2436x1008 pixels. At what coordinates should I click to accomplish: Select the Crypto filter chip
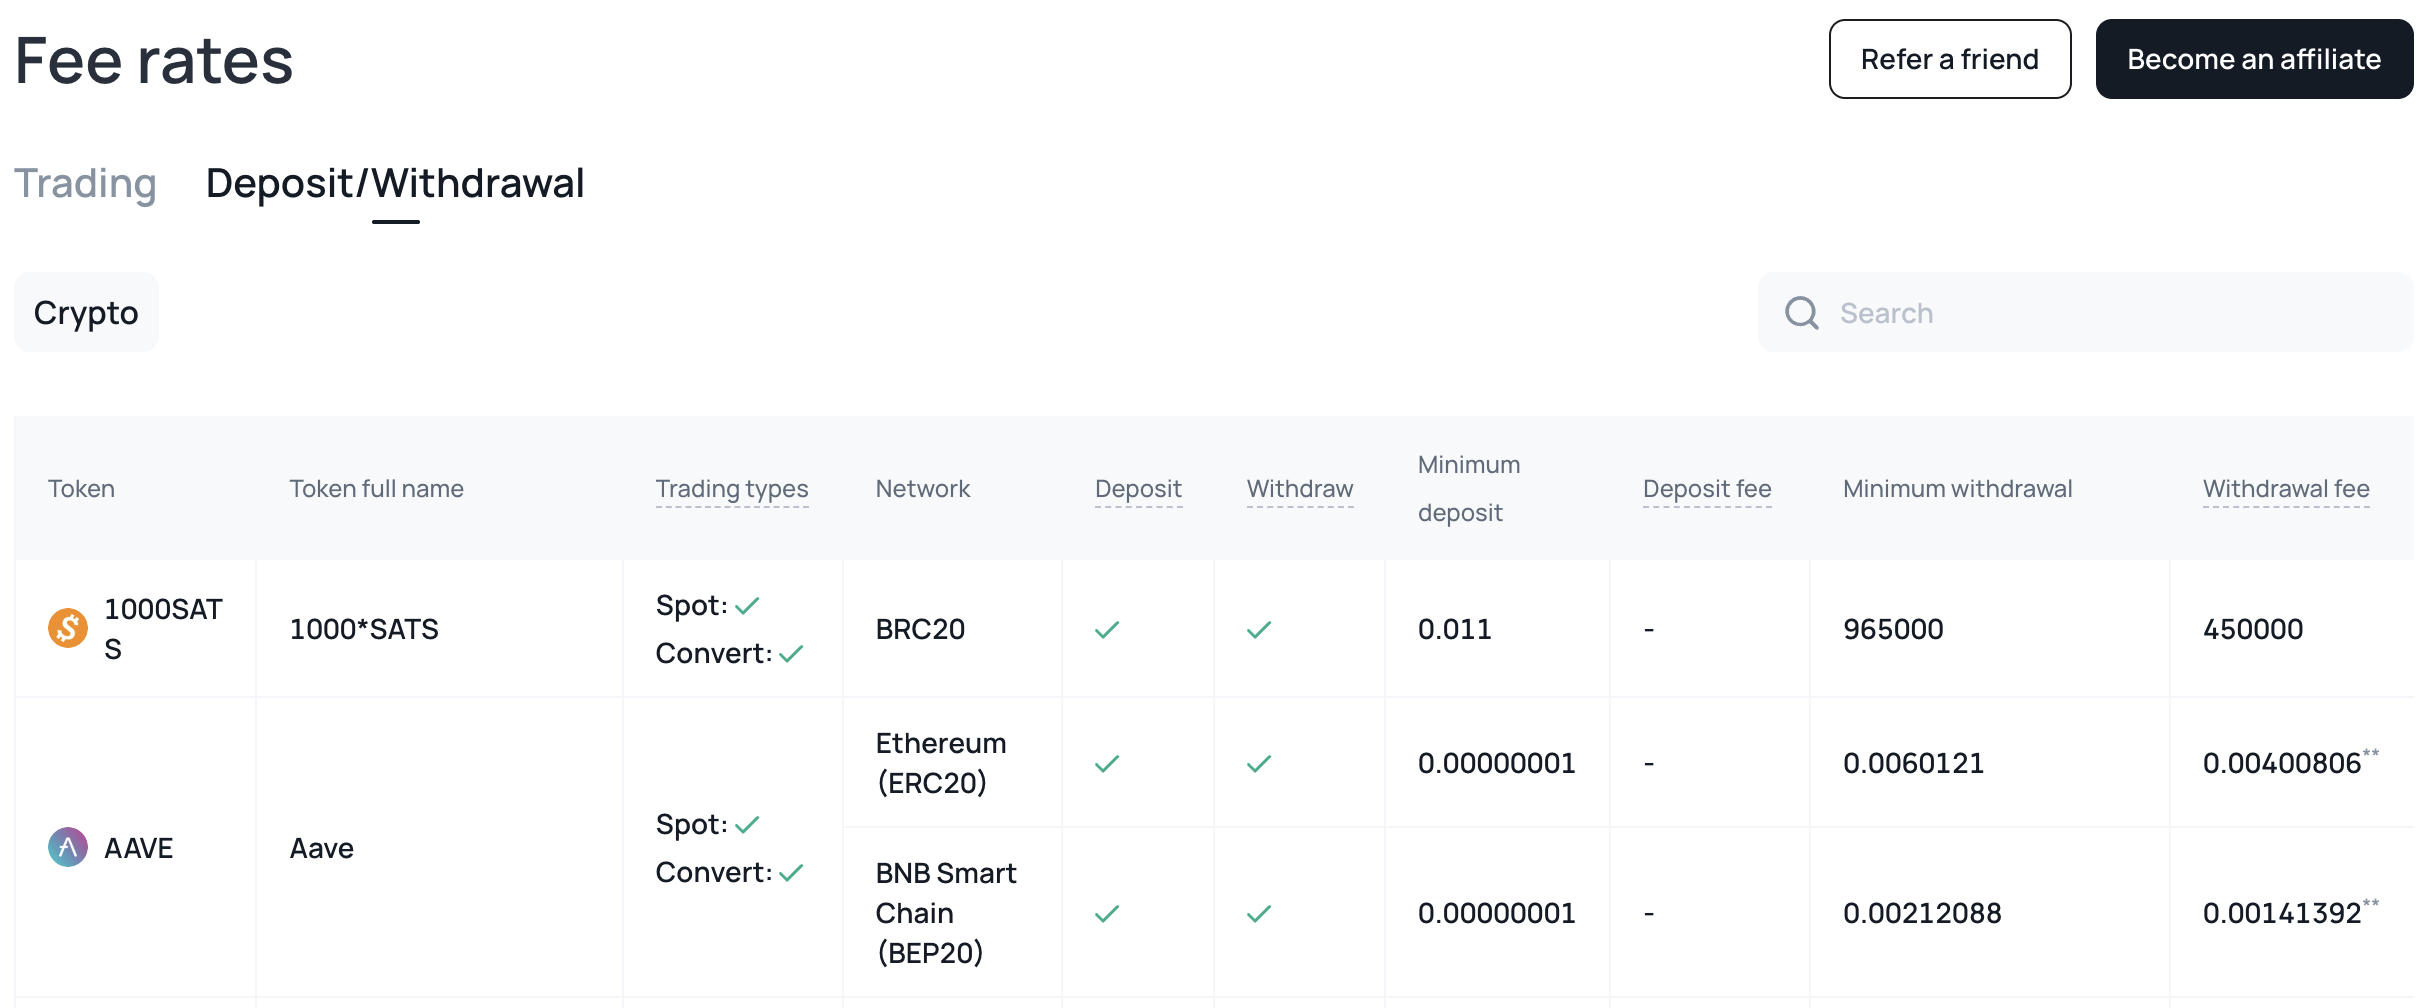[x=86, y=312]
